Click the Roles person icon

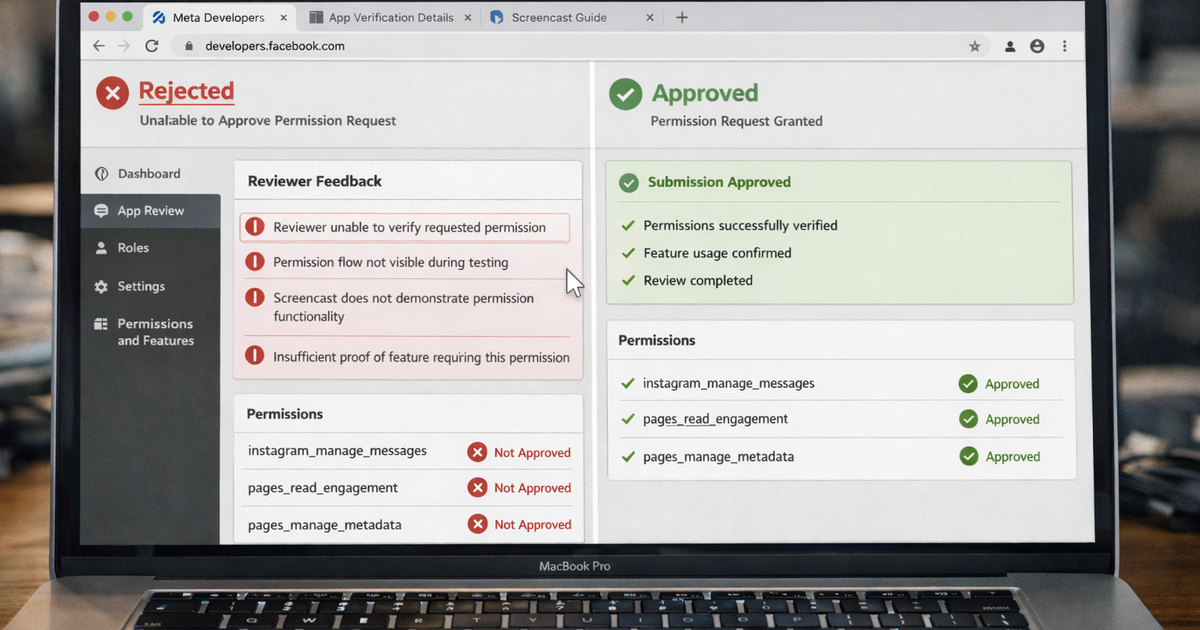point(101,248)
